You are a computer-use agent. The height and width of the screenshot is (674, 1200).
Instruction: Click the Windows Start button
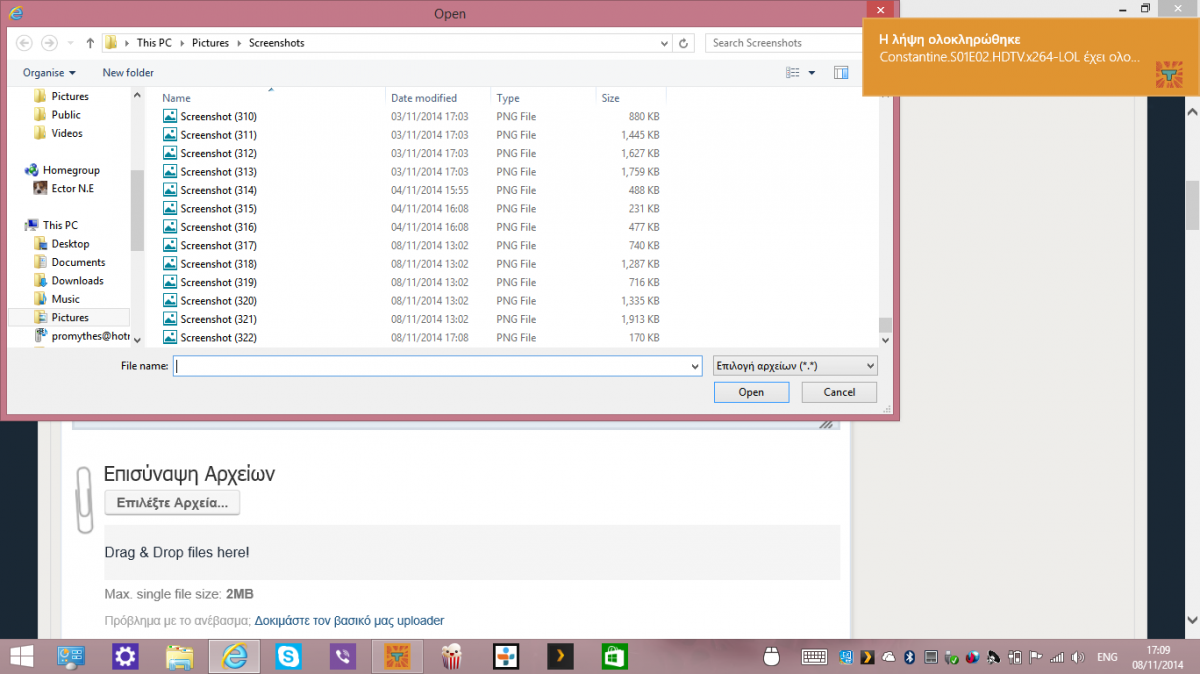[19, 656]
